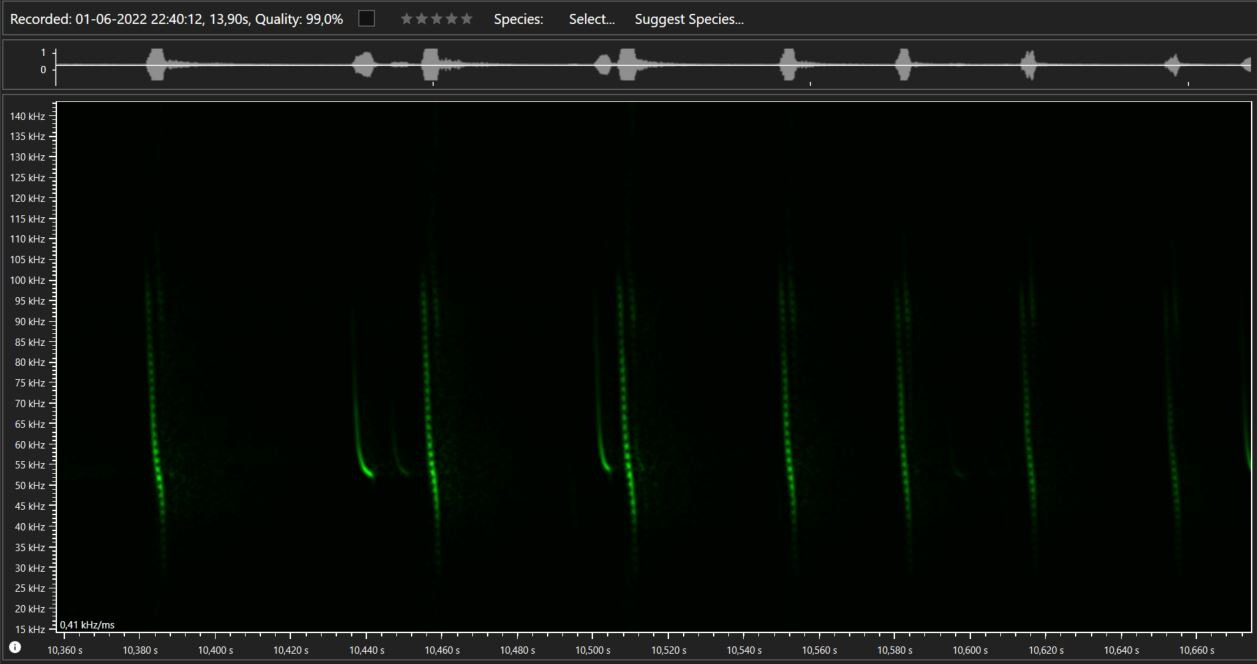Assign a five-star rating
This screenshot has height=664, width=1257.
click(466, 19)
